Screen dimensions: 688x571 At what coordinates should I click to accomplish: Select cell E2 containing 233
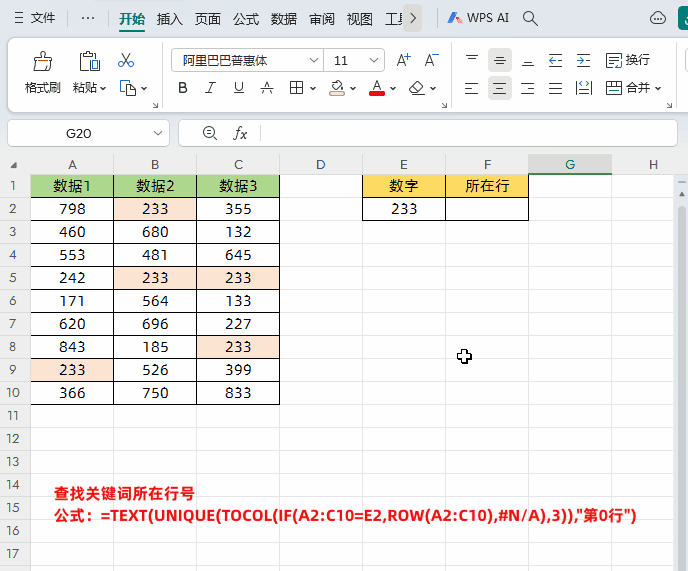point(404,209)
